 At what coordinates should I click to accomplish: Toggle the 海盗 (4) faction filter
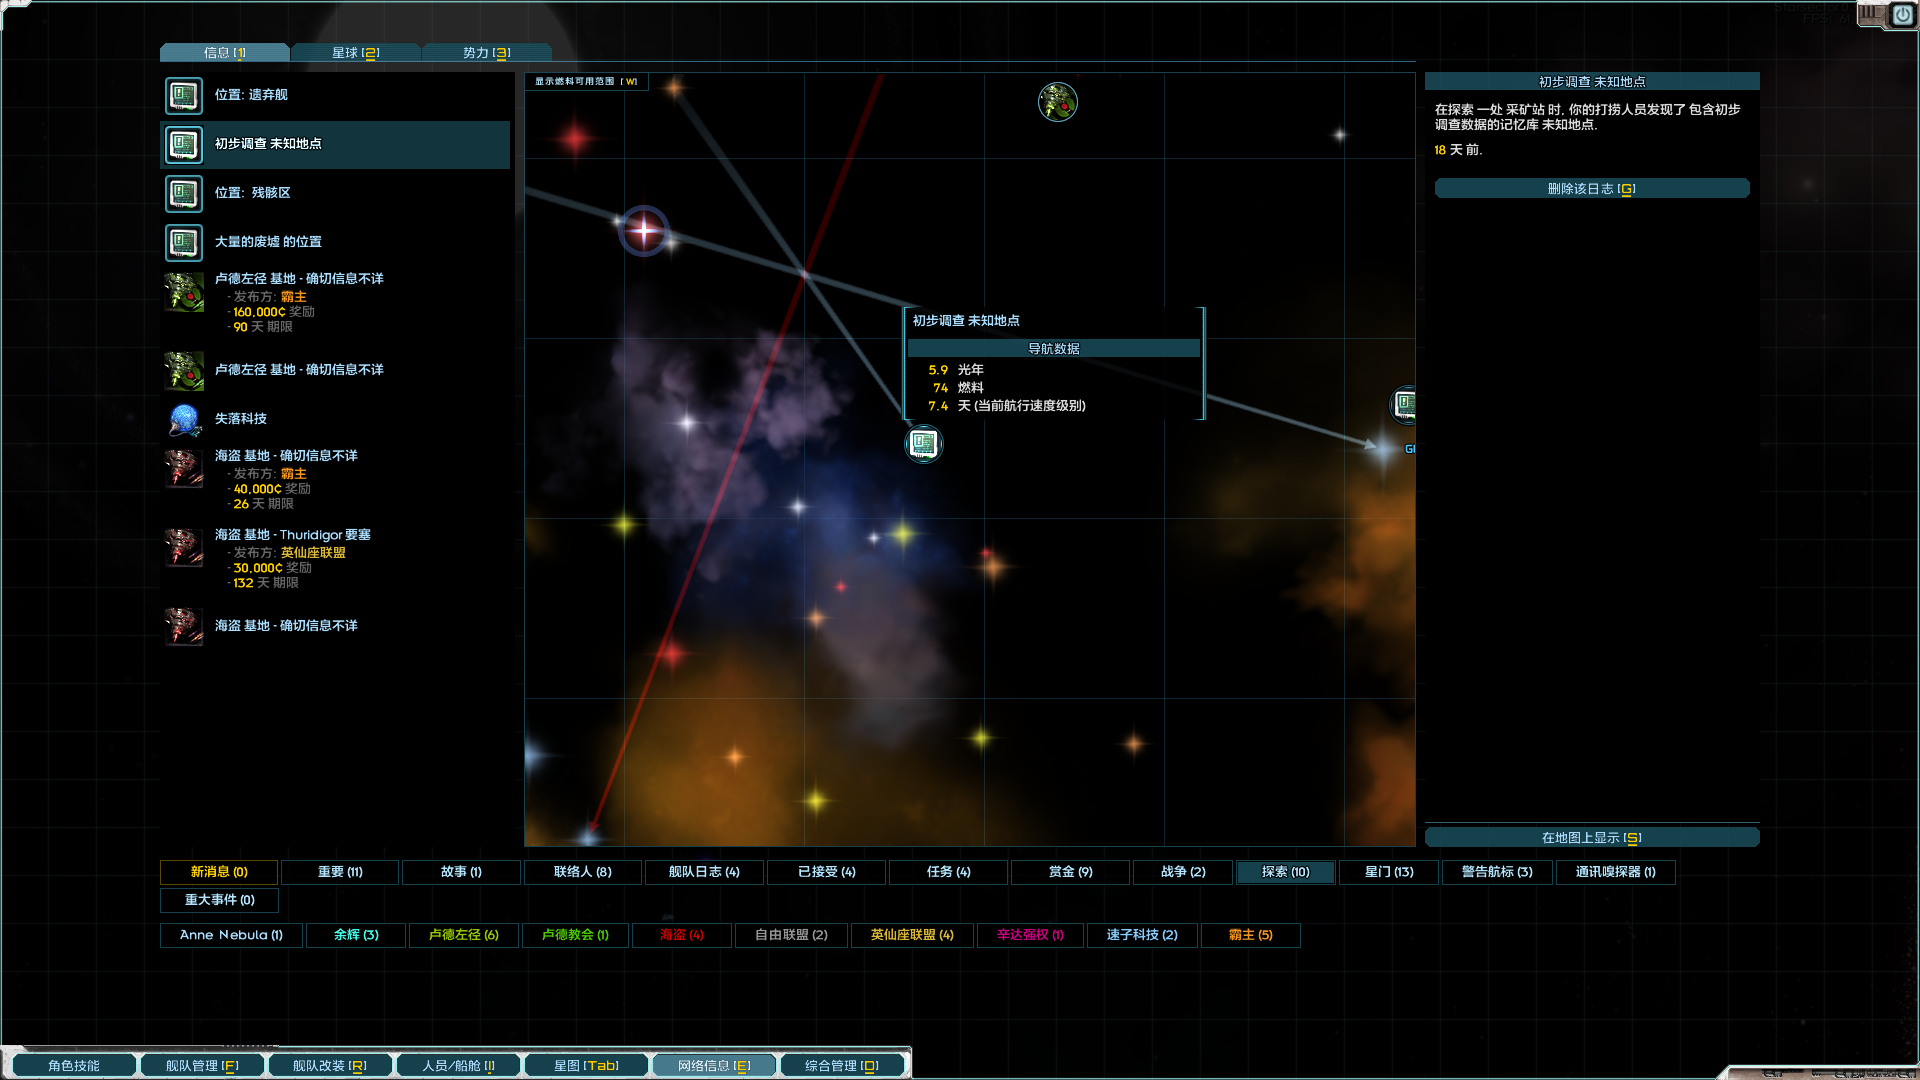(682, 935)
